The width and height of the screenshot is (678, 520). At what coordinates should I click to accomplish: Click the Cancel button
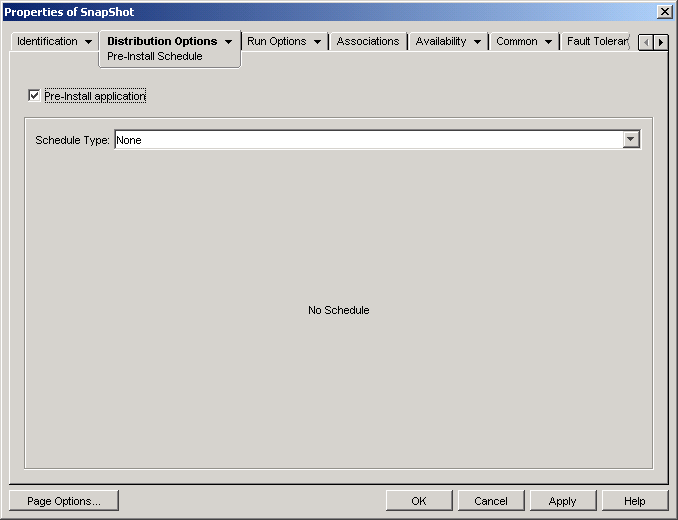point(491,501)
